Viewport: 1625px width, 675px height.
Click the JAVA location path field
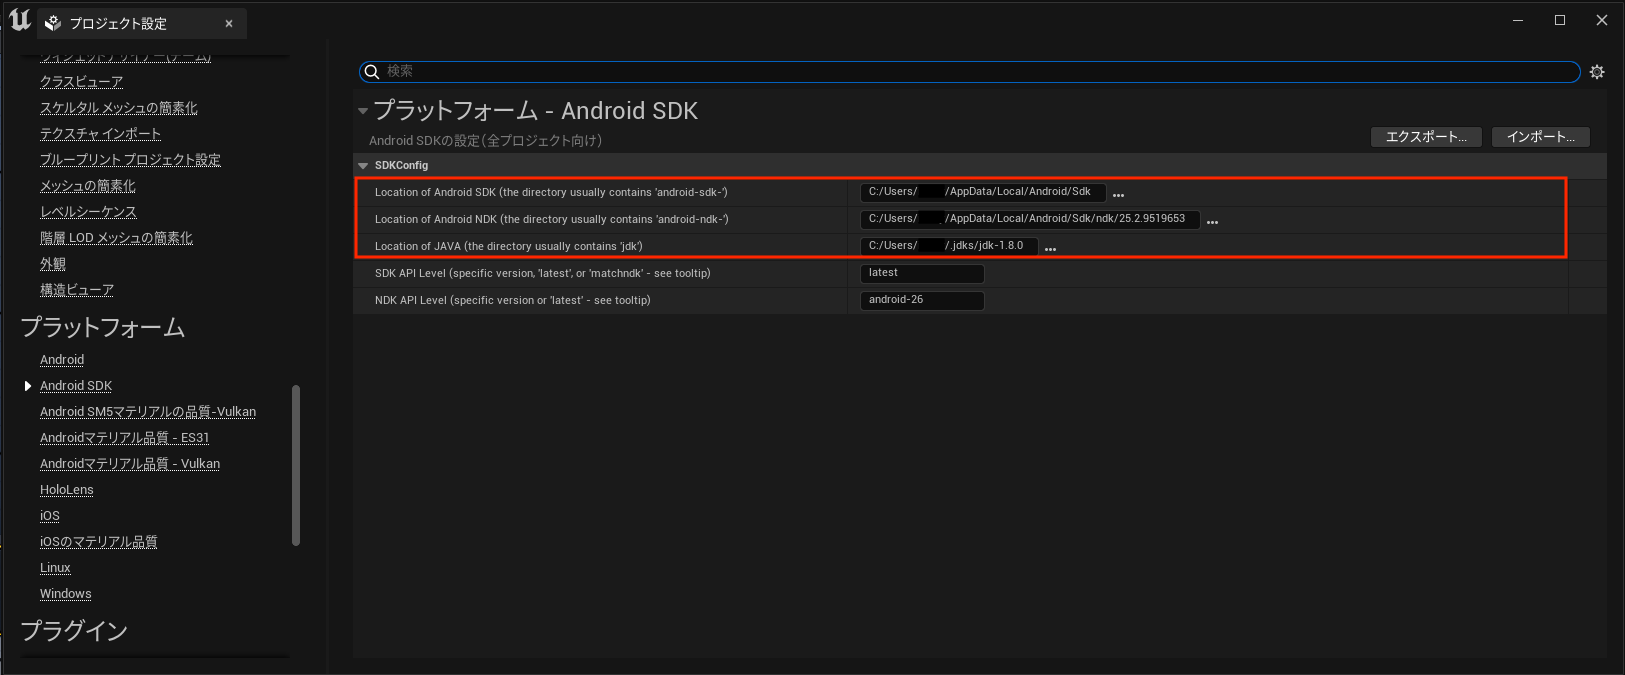[949, 246]
